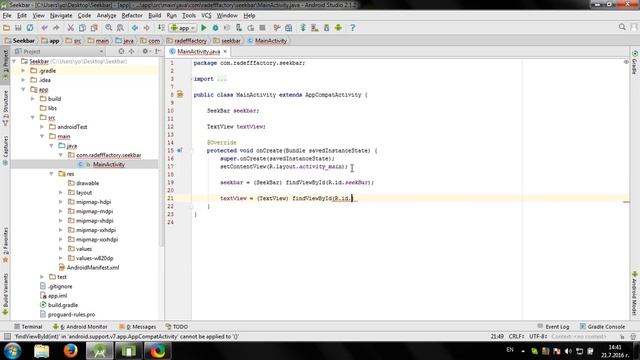Open the Event Log

pyautogui.click(x=553, y=327)
